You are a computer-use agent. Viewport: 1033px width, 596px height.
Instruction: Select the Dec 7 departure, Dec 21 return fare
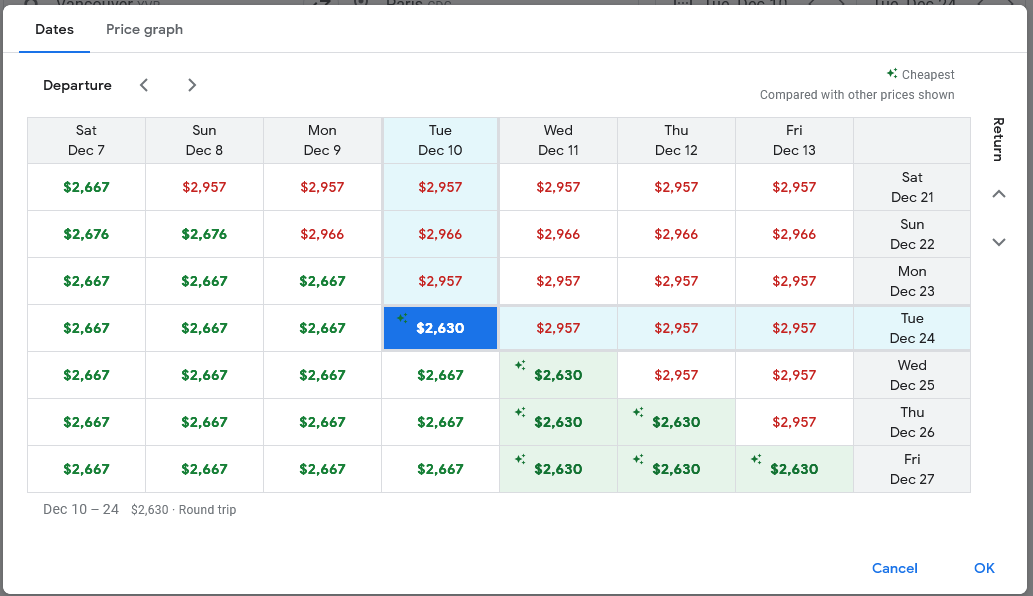click(86, 187)
